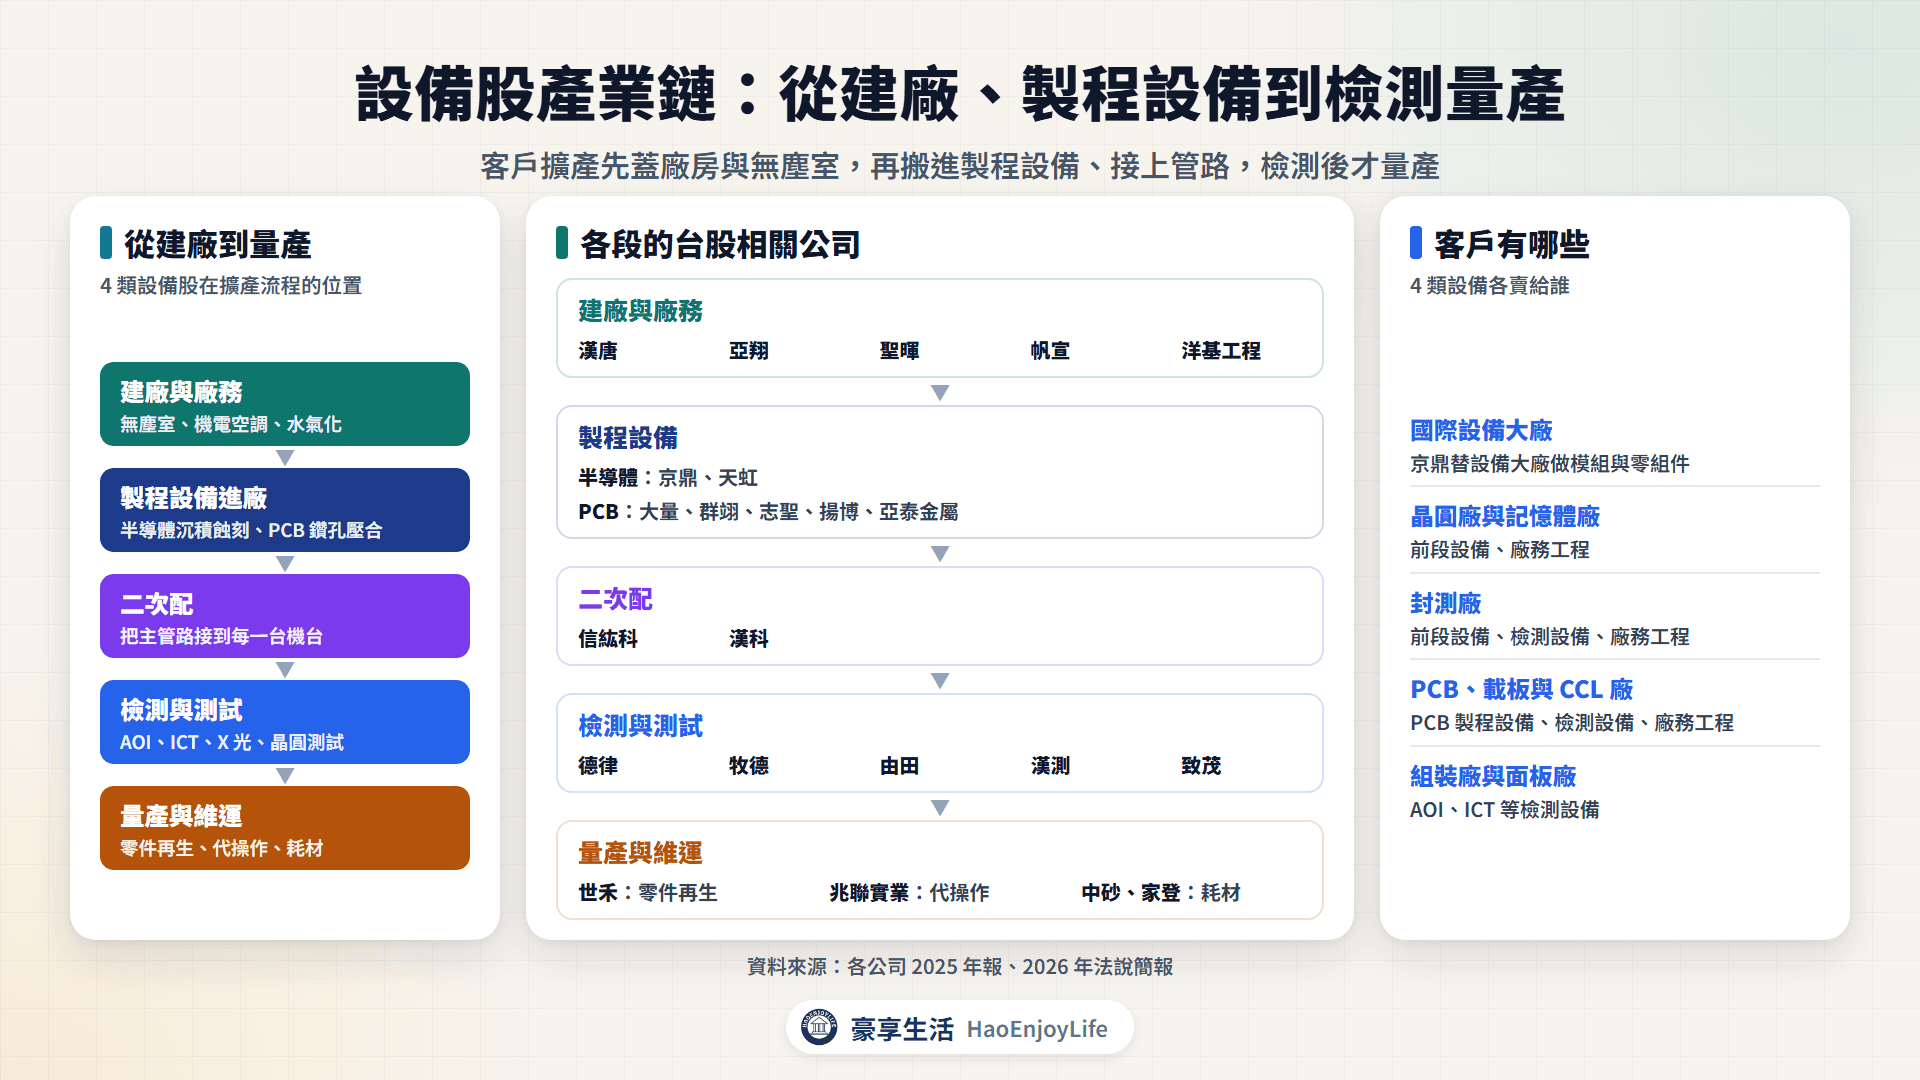Click company name 信紘科
Screen dimensions: 1920x1080
pos(608,639)
